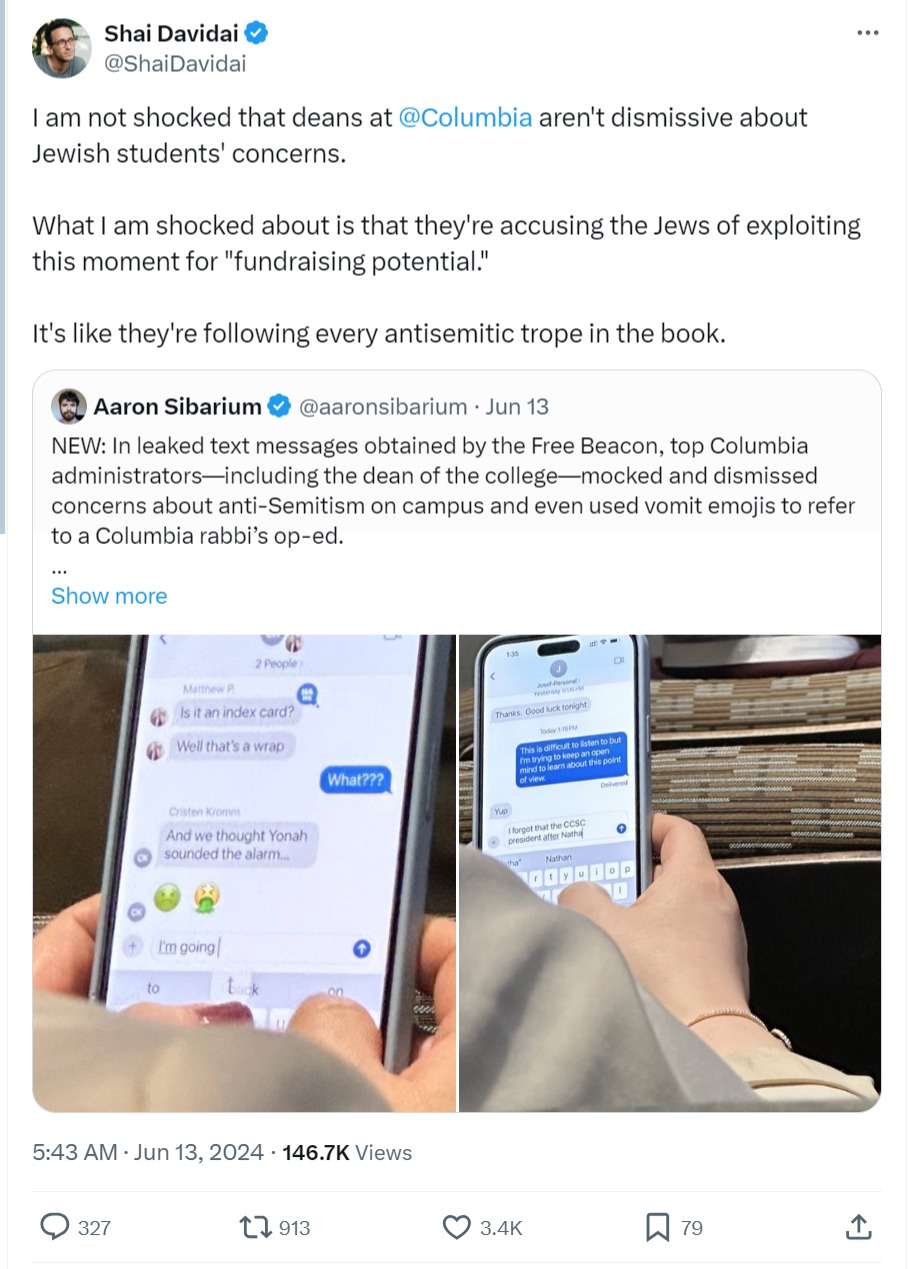Screen dimensions: 909x1269
Task: Expand quoted tweet with Show more
Action: 109,596
